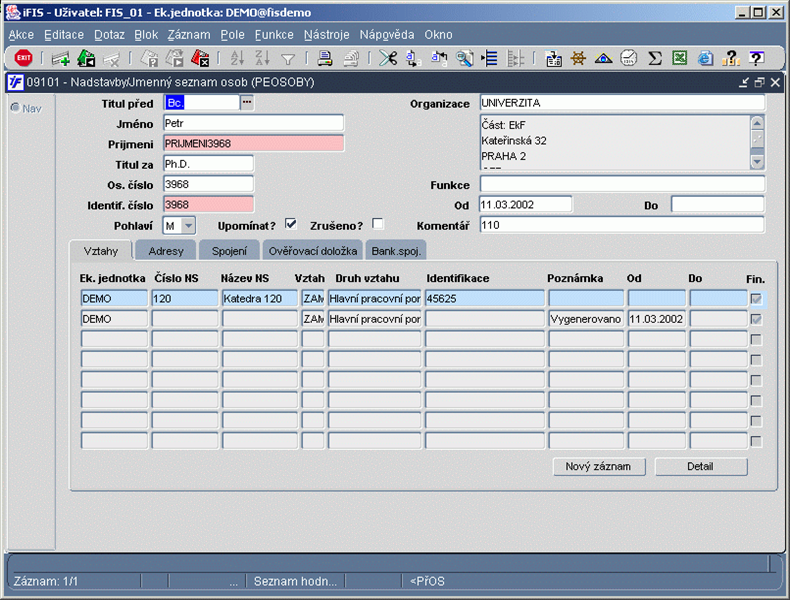Click the sort ascending A-Z icon

(x=237, y=59)
